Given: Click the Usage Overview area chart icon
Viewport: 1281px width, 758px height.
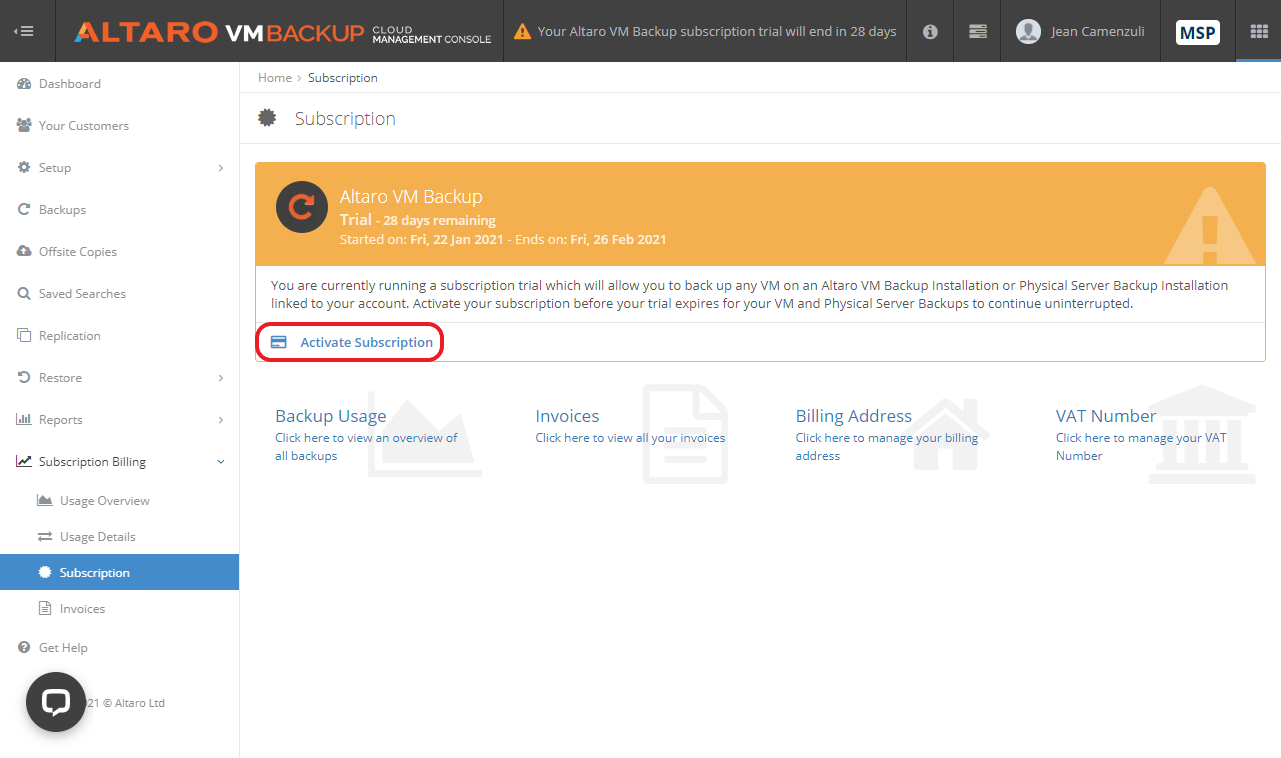Looking at the screenshot, I should pyautogui.click(x=44, y=500).
